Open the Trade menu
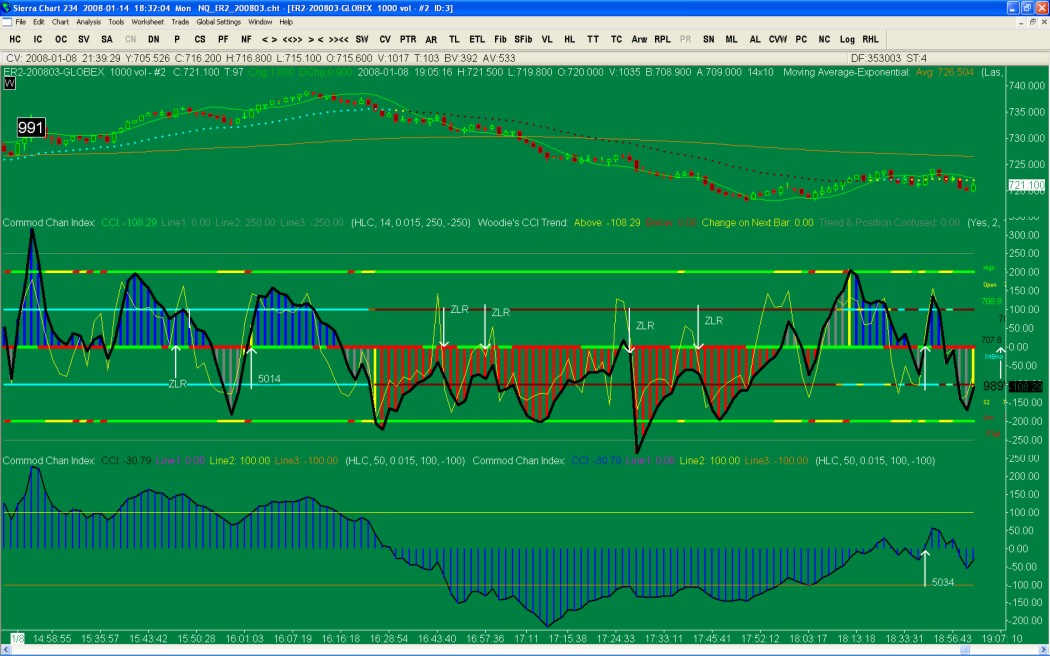This screenshot has height=656, width=1050. [x=179, y=22]
